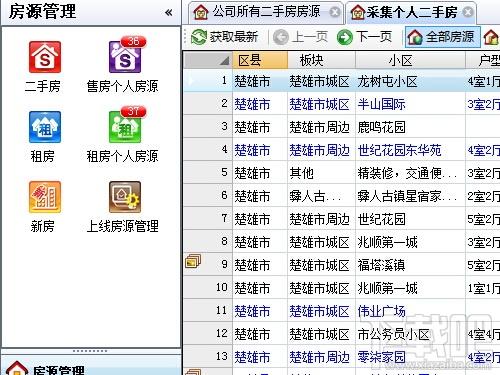The image size is (500, 375).
Task: Open the 租房个人房源 icon
Action: [125, 127]
